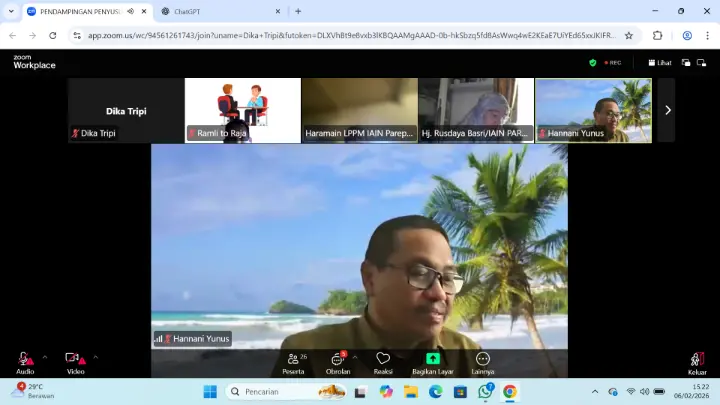
Task: Bookmark this page with star icon
Action: pyautogui.click(x=629, y=35)
